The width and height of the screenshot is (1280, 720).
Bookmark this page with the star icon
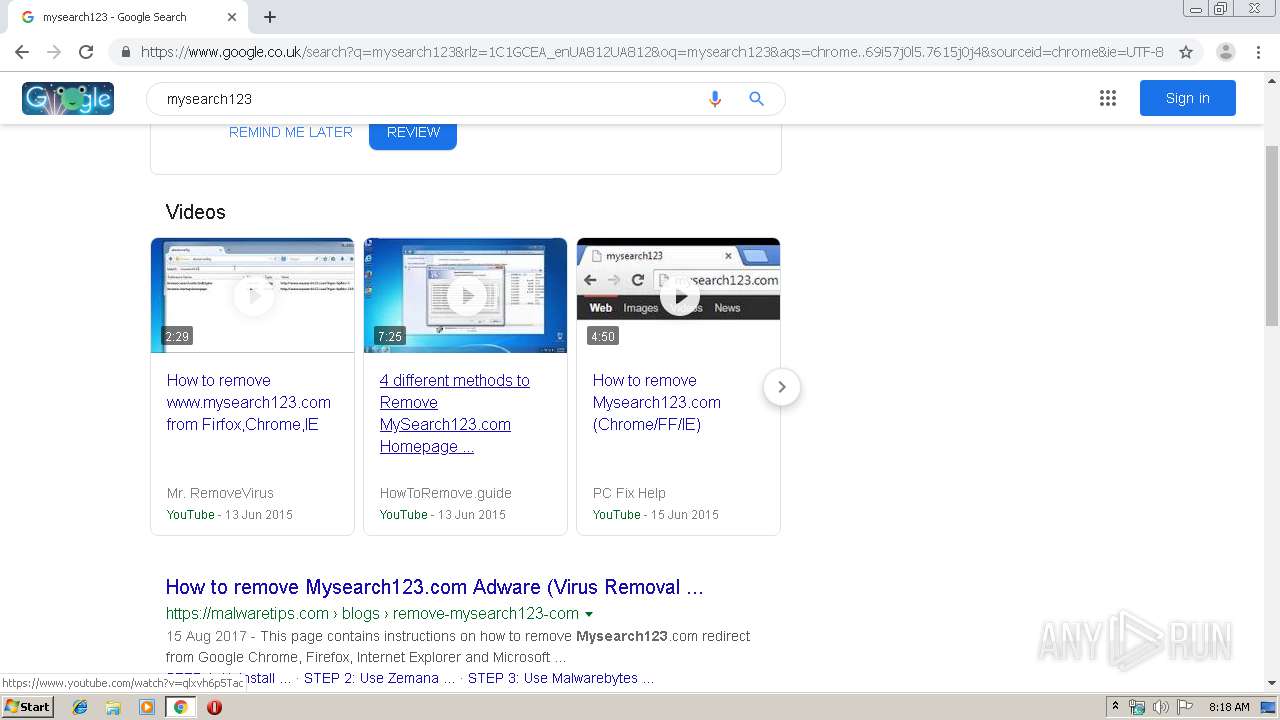click(x=1186, y=52)
